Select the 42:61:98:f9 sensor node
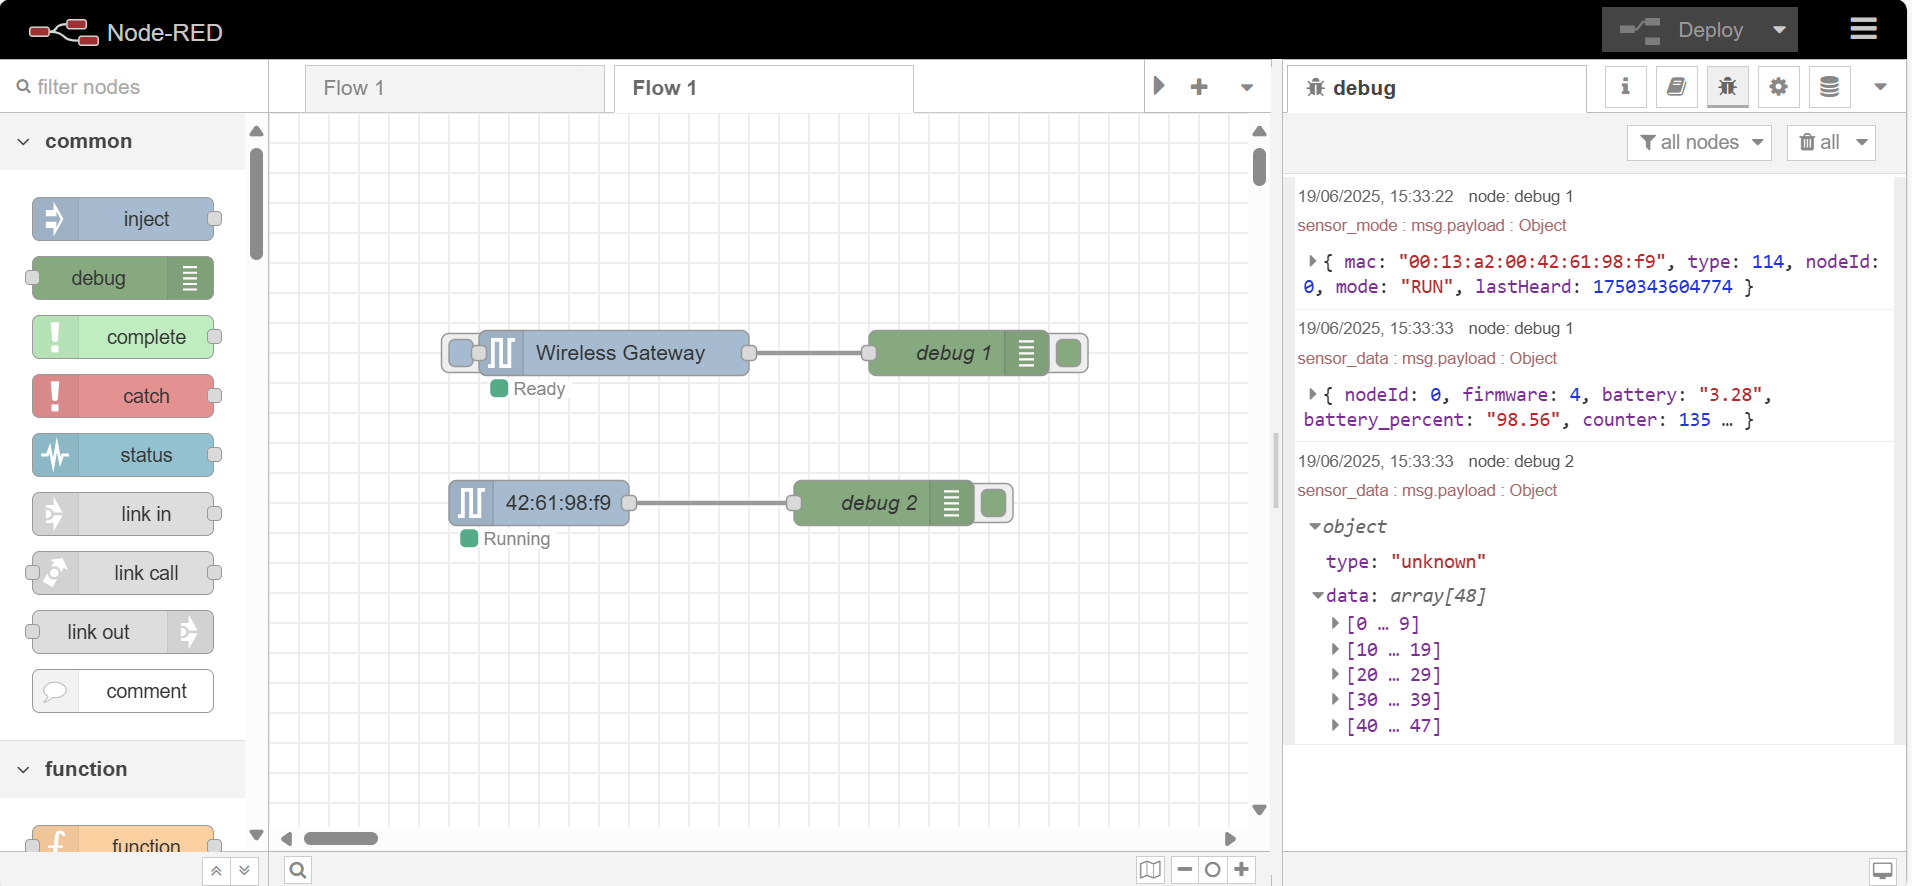The height and width of the screenshot is (886, 1912). (x=539, y=503)
